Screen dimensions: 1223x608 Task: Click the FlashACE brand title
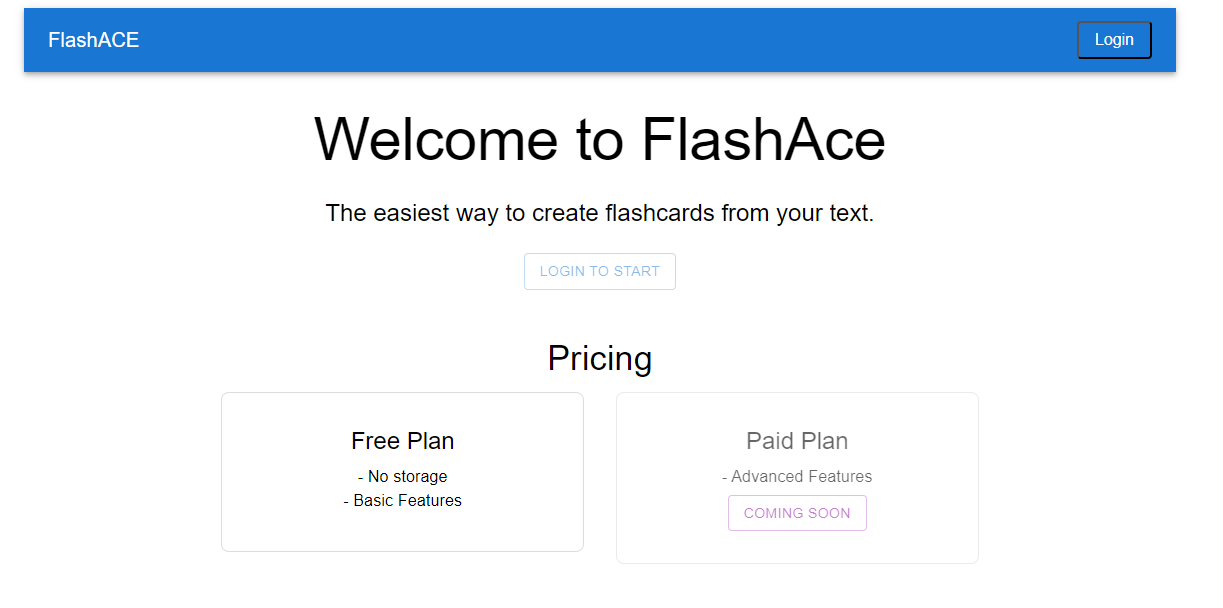coord(94,40)
